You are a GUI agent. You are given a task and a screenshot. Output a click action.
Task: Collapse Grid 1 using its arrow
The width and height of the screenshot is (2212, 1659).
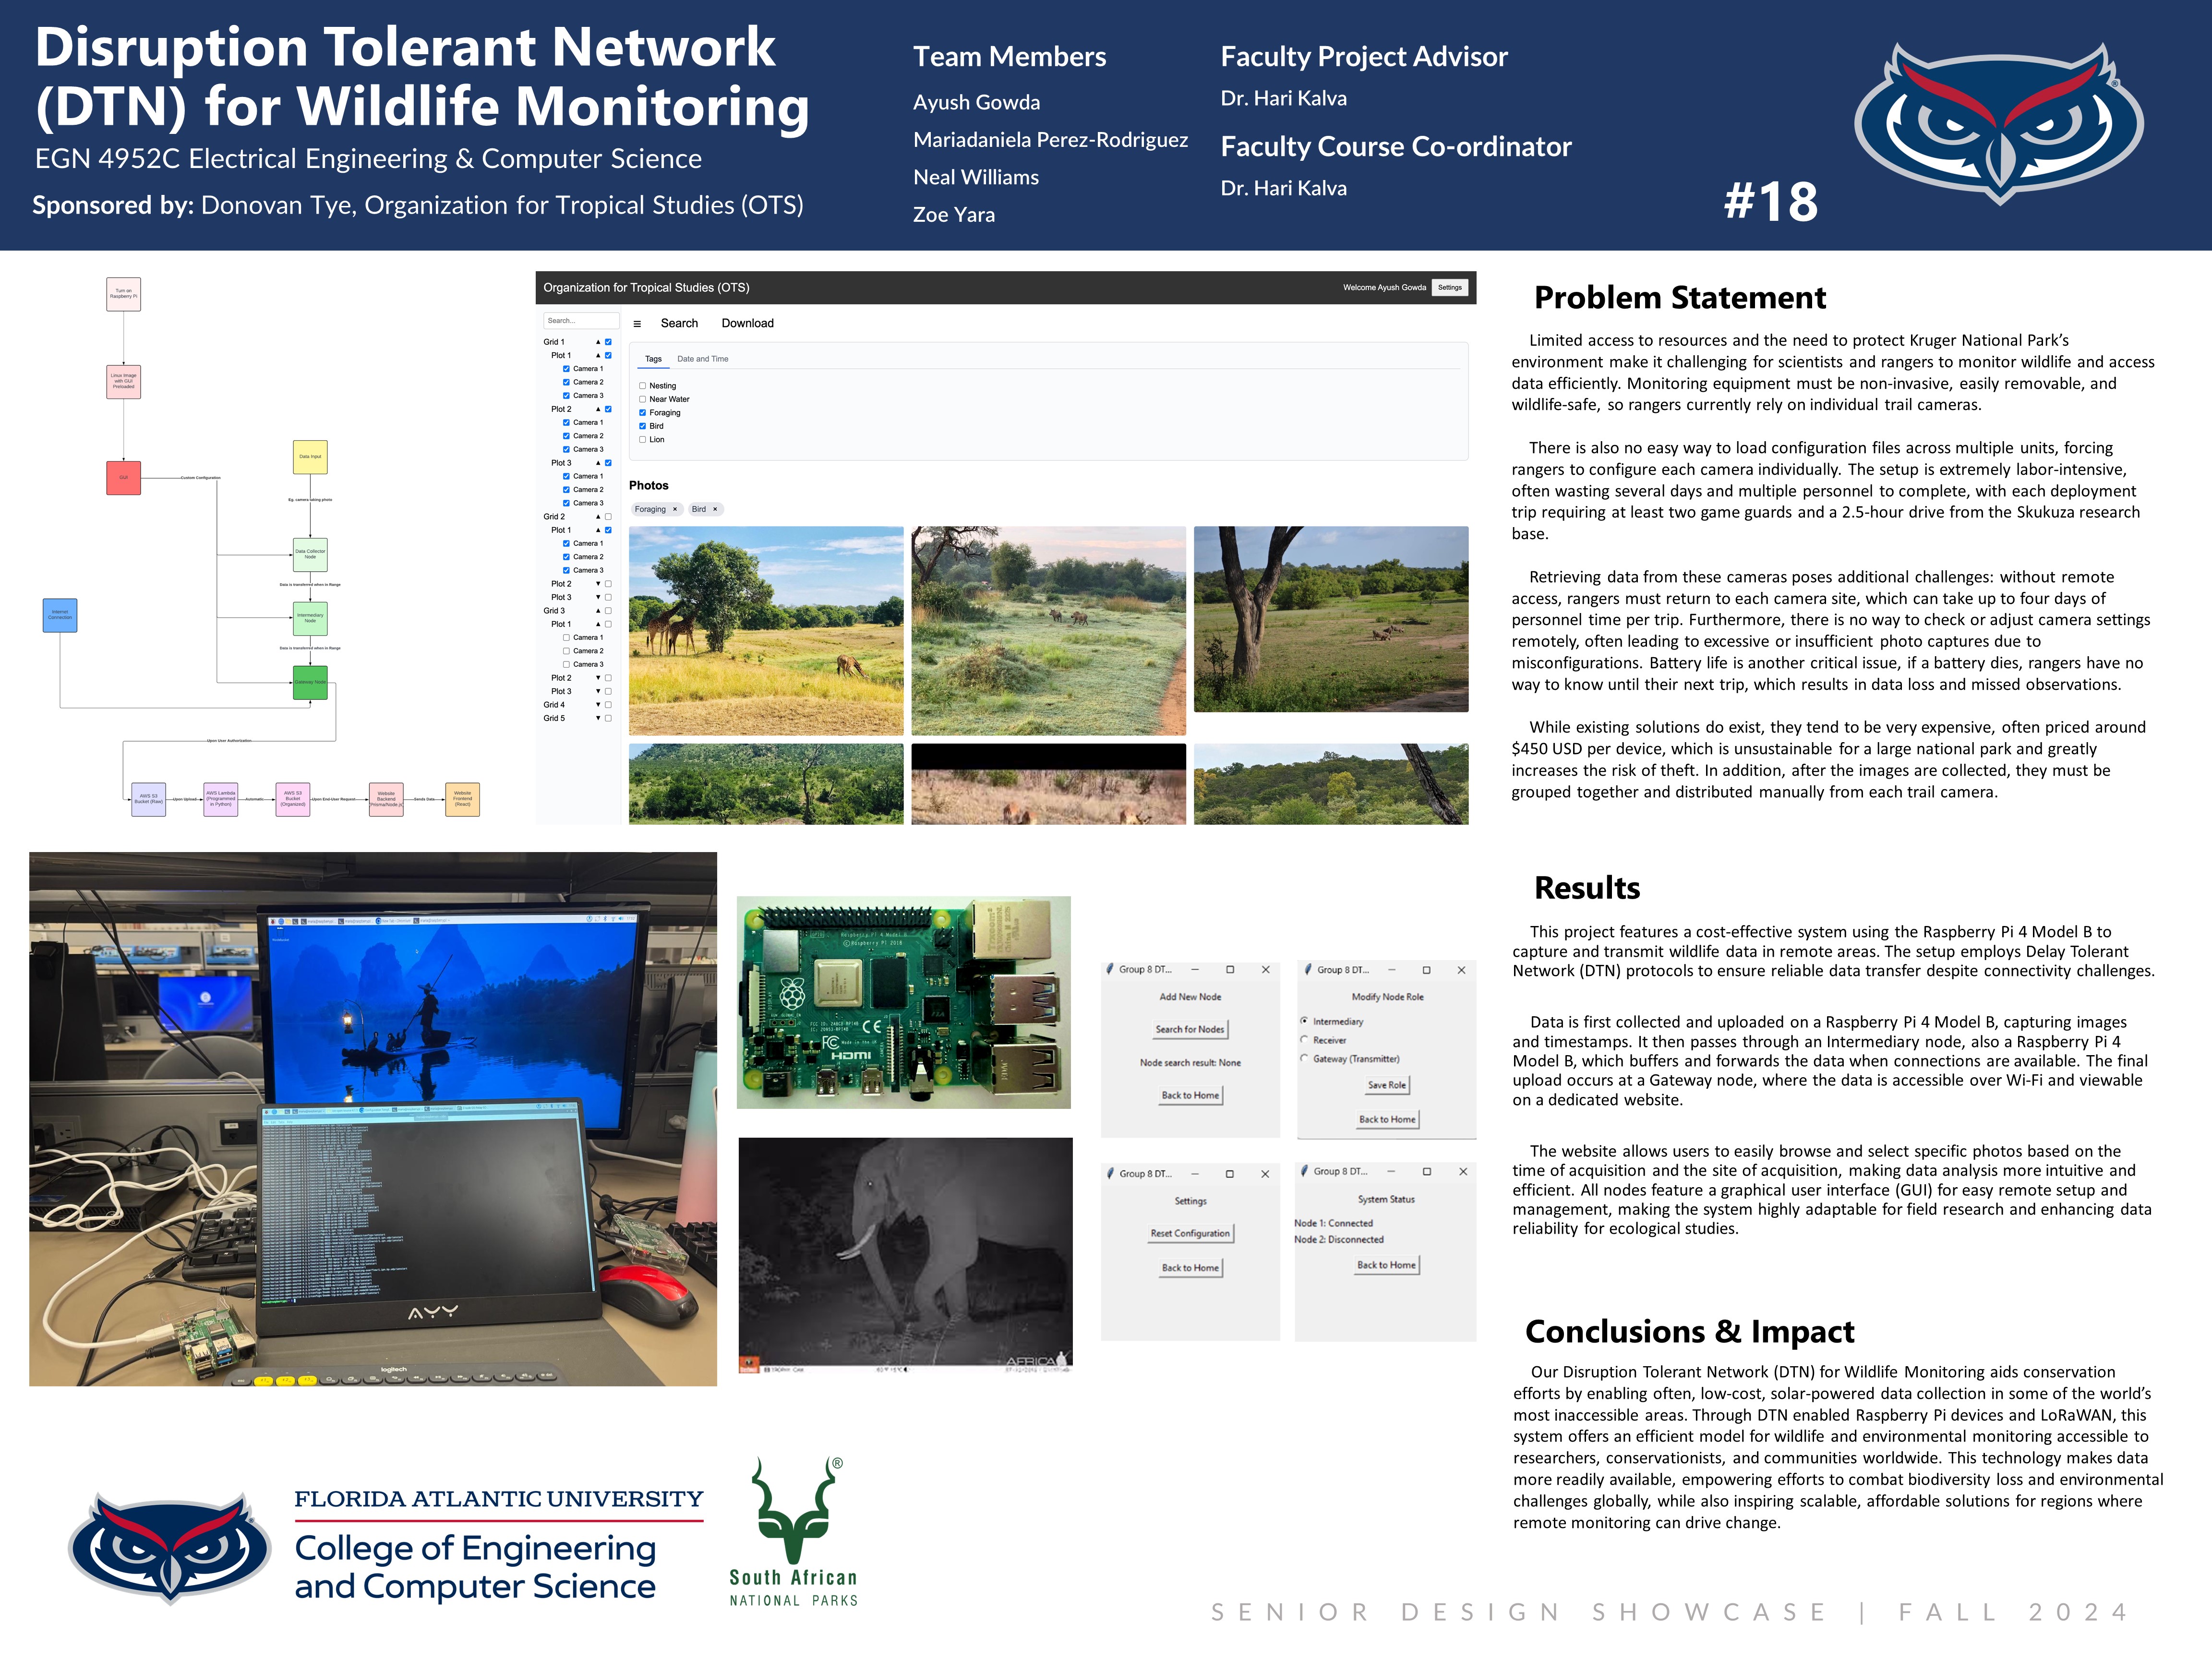coord(598,342)
